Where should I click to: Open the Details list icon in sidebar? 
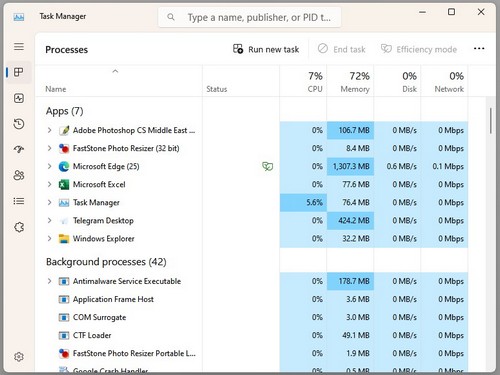(x=19, y=201)
